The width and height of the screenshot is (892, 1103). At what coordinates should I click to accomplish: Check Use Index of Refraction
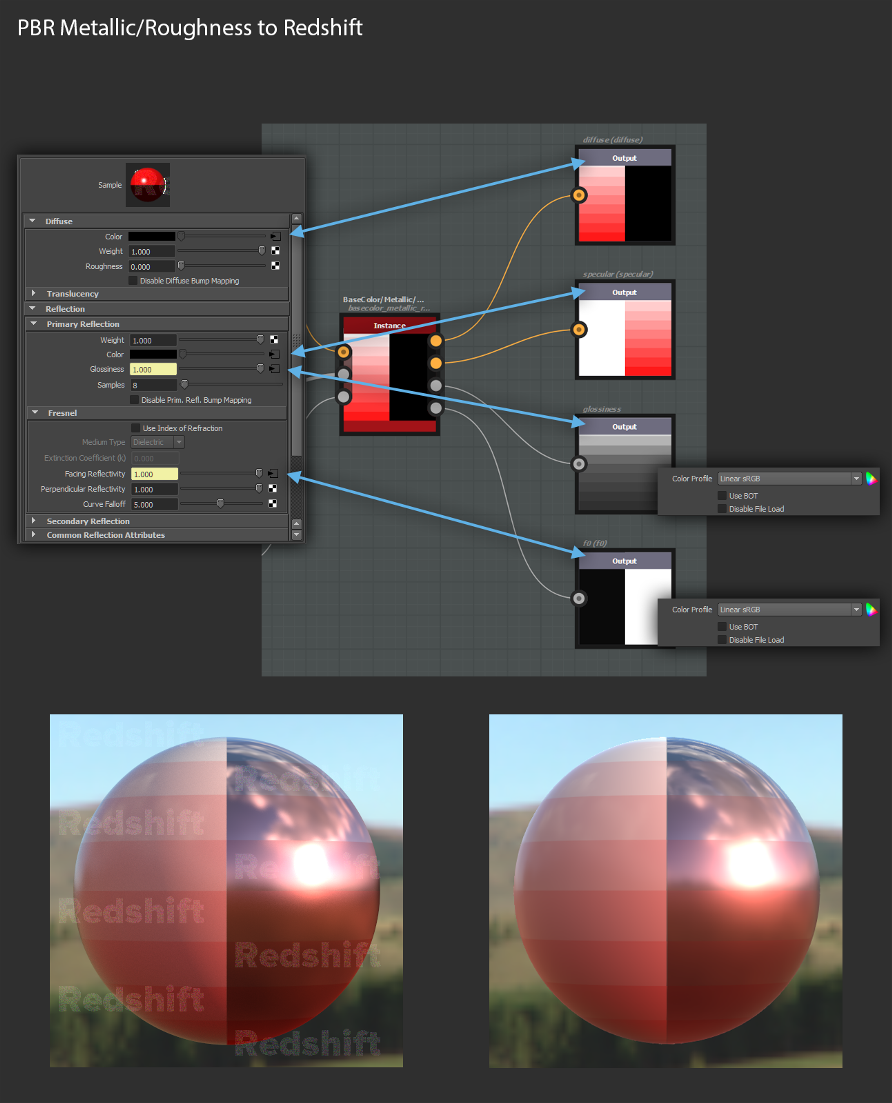coord(136,428)
